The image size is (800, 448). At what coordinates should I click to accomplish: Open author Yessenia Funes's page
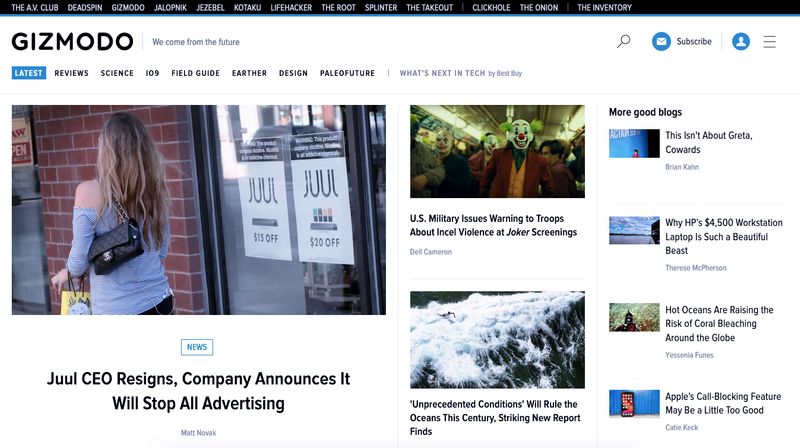(x=689, y=355)
